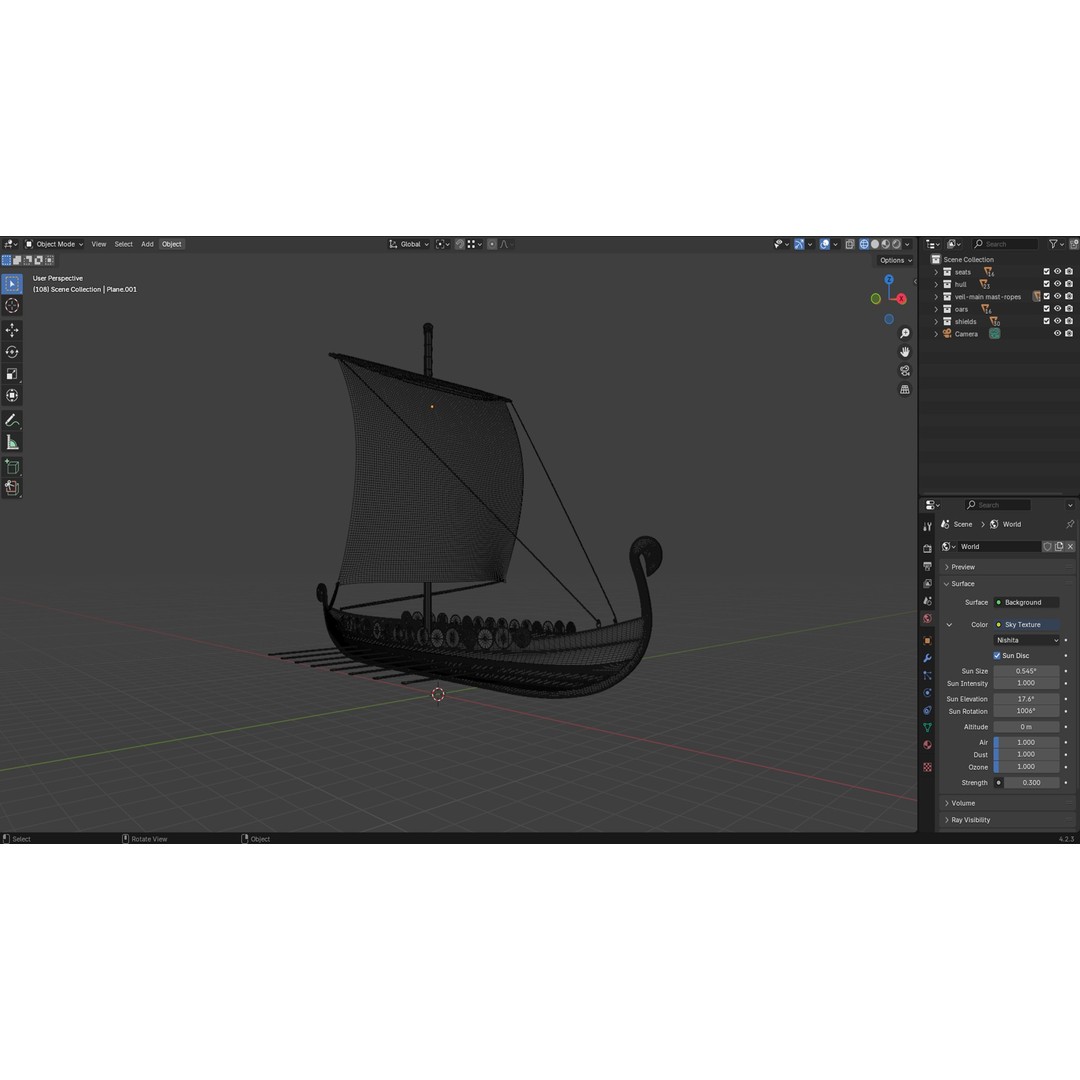This screenshot has height=1080, width=1080.
Task: Open the Object menu in the header
Action: (x=171, y=244)
